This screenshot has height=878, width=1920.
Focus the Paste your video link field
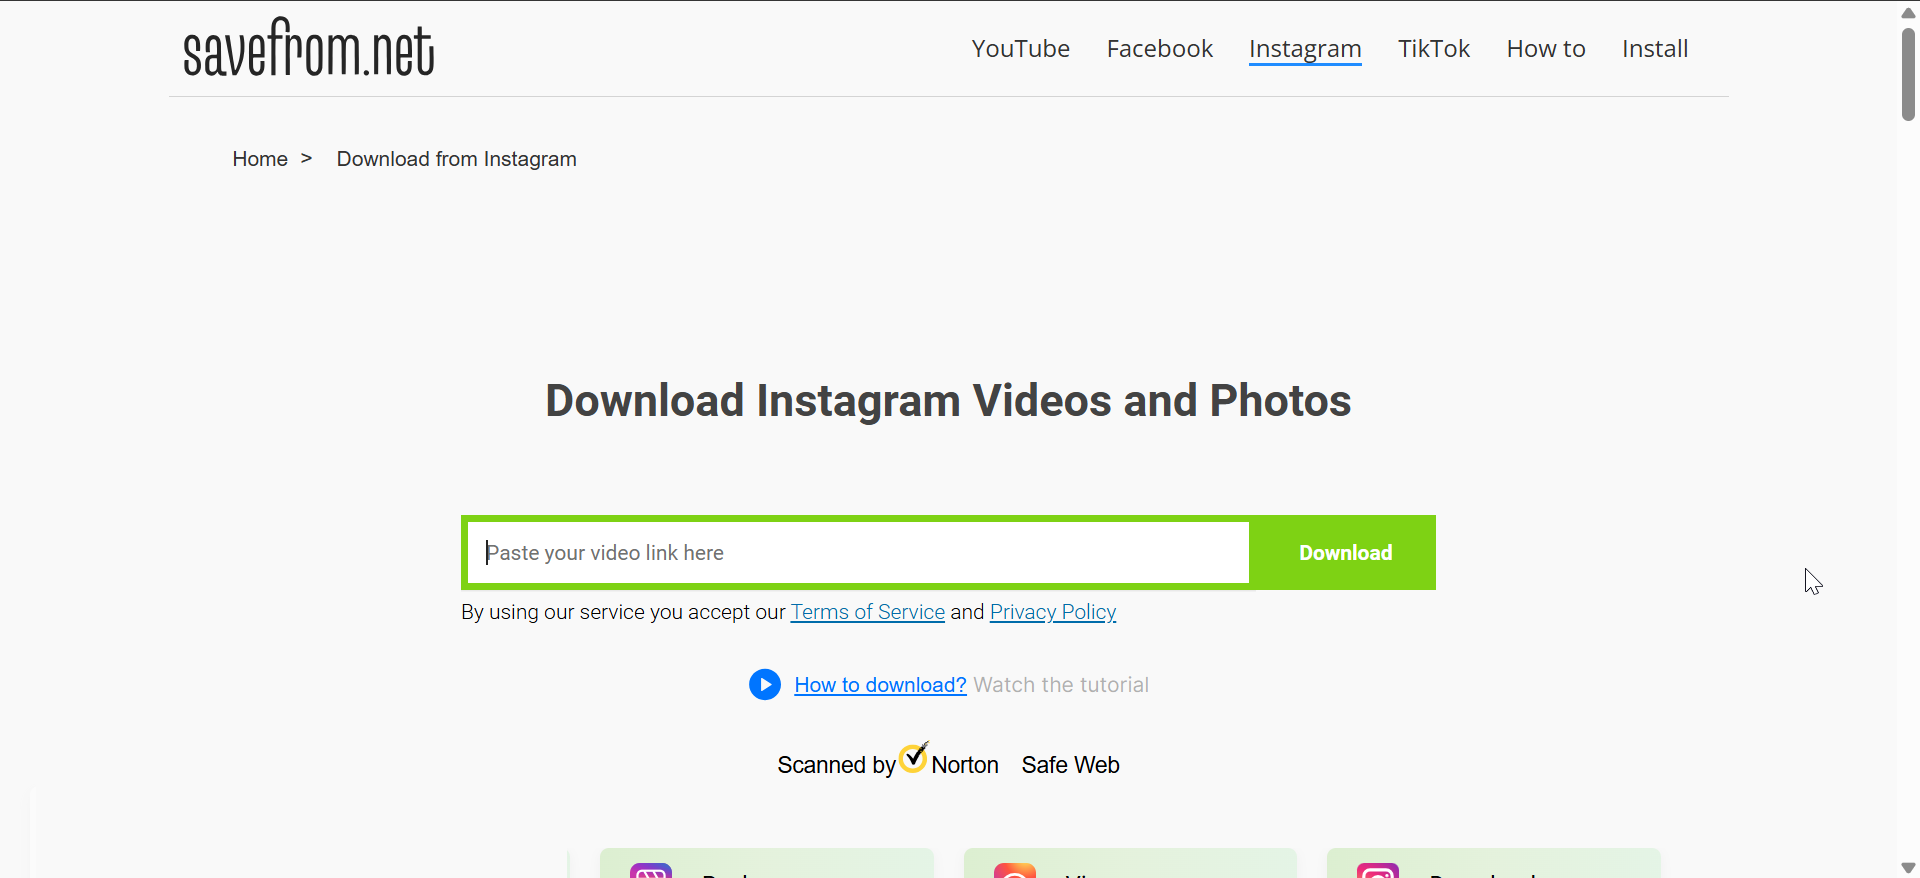[858, 552]
